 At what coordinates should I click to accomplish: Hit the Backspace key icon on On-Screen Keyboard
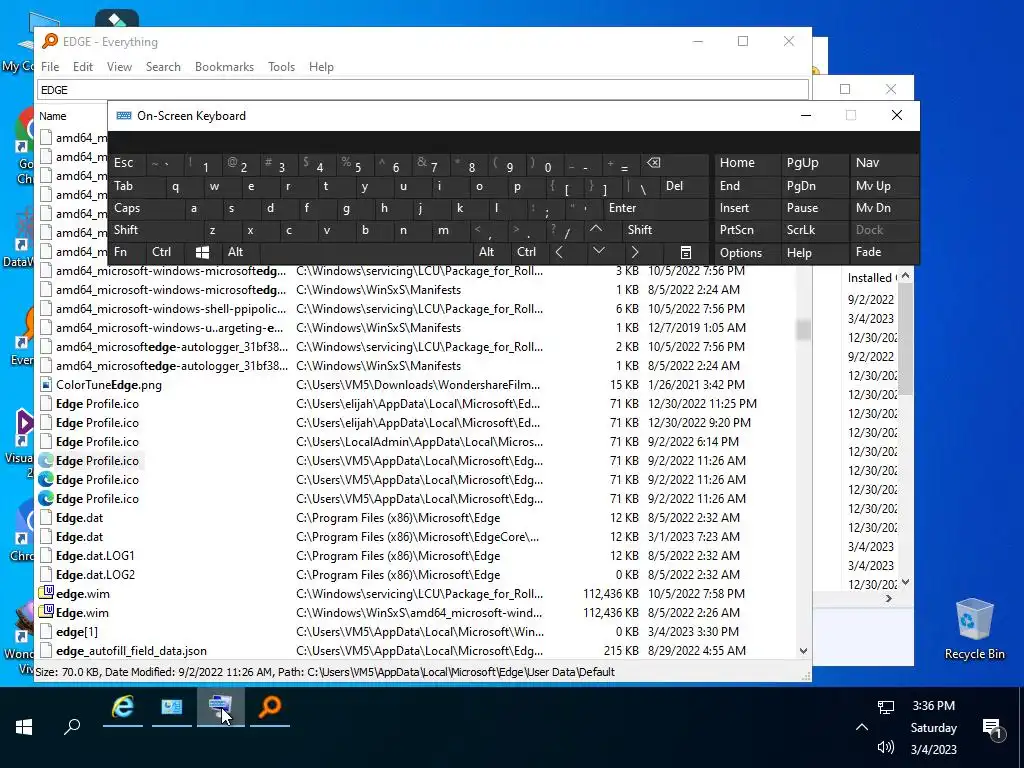653,163
